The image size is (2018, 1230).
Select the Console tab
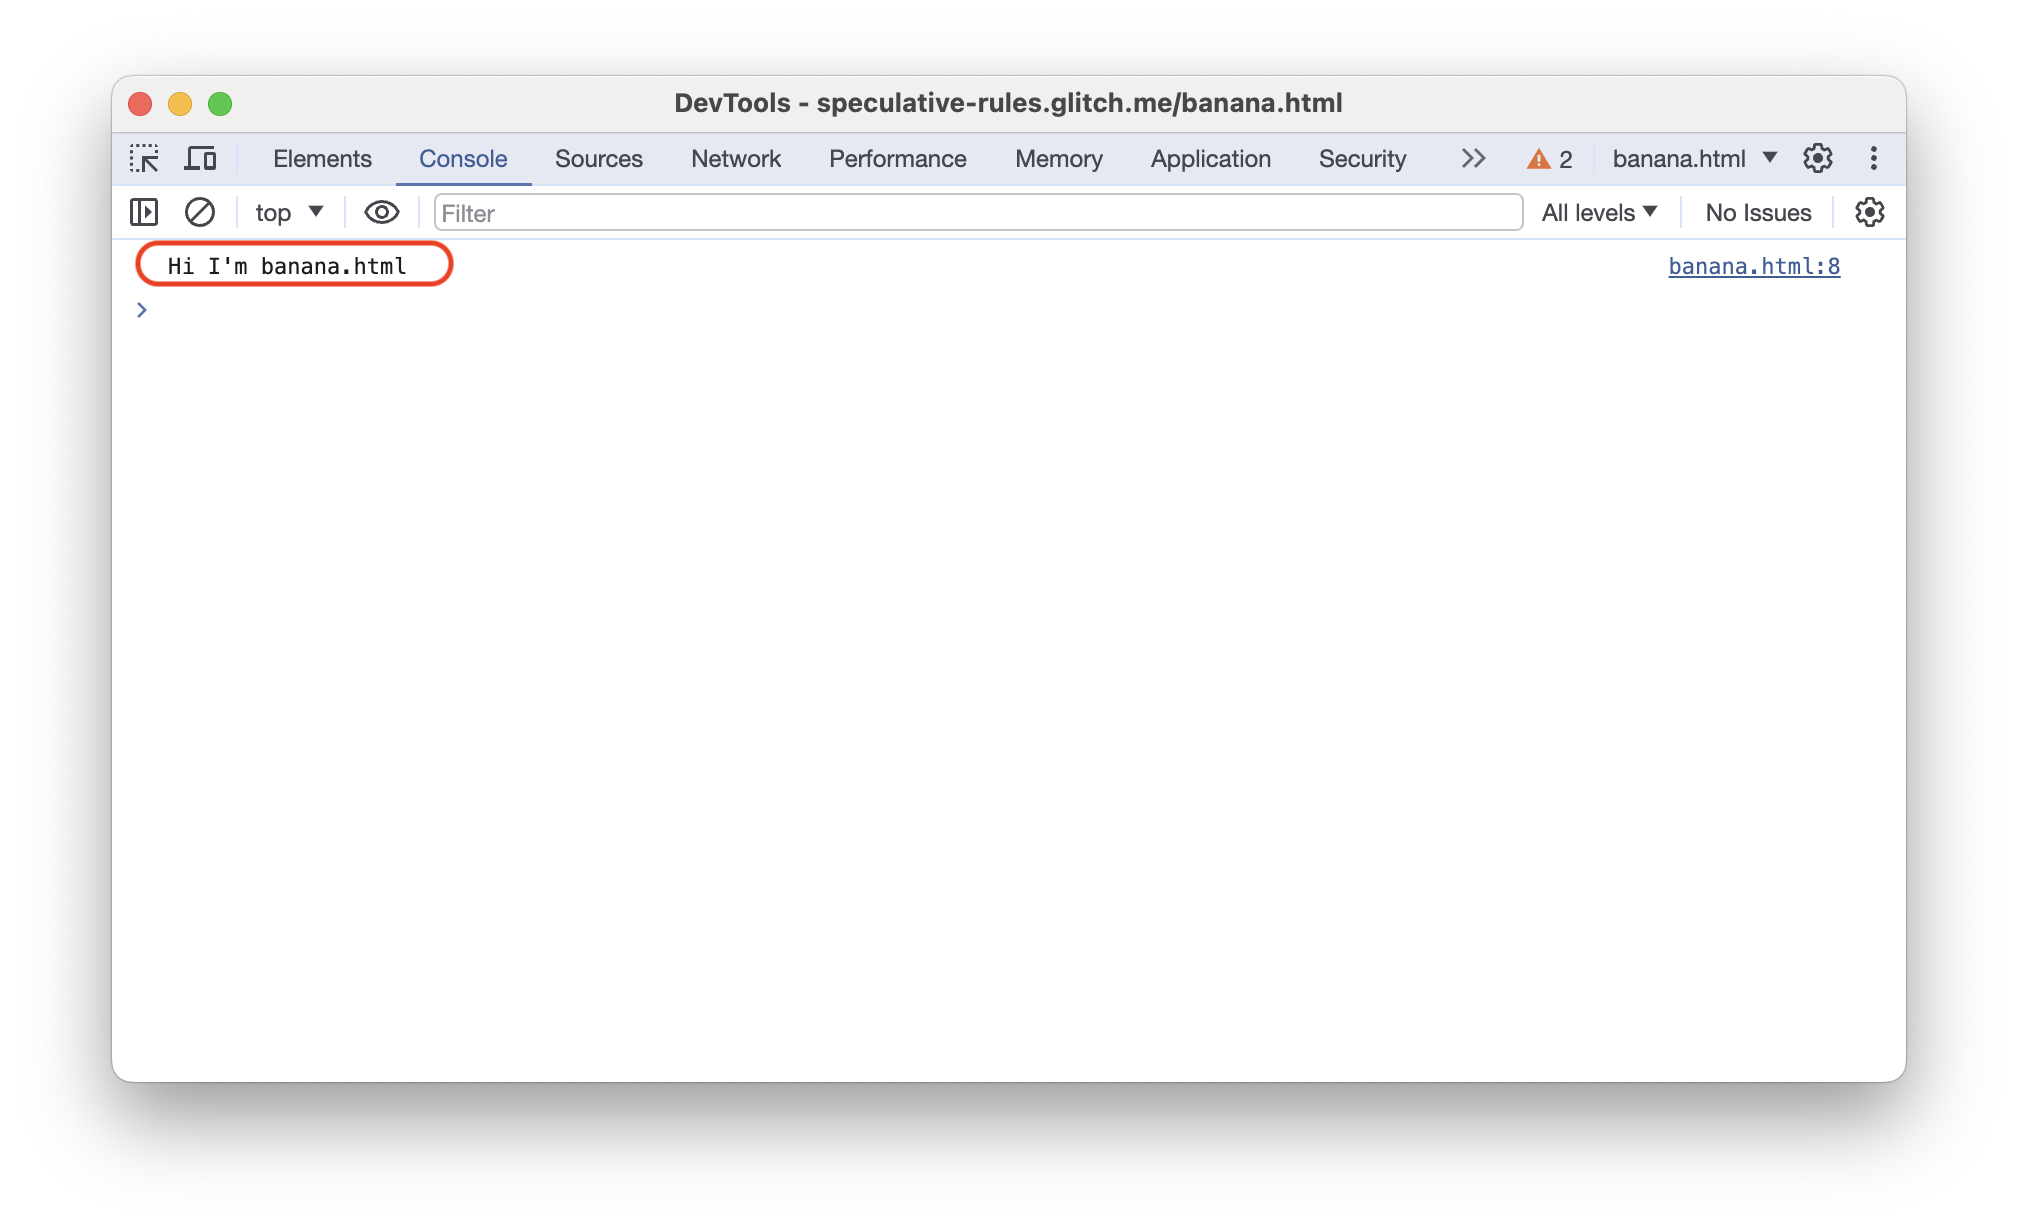(x=464, y=159)
